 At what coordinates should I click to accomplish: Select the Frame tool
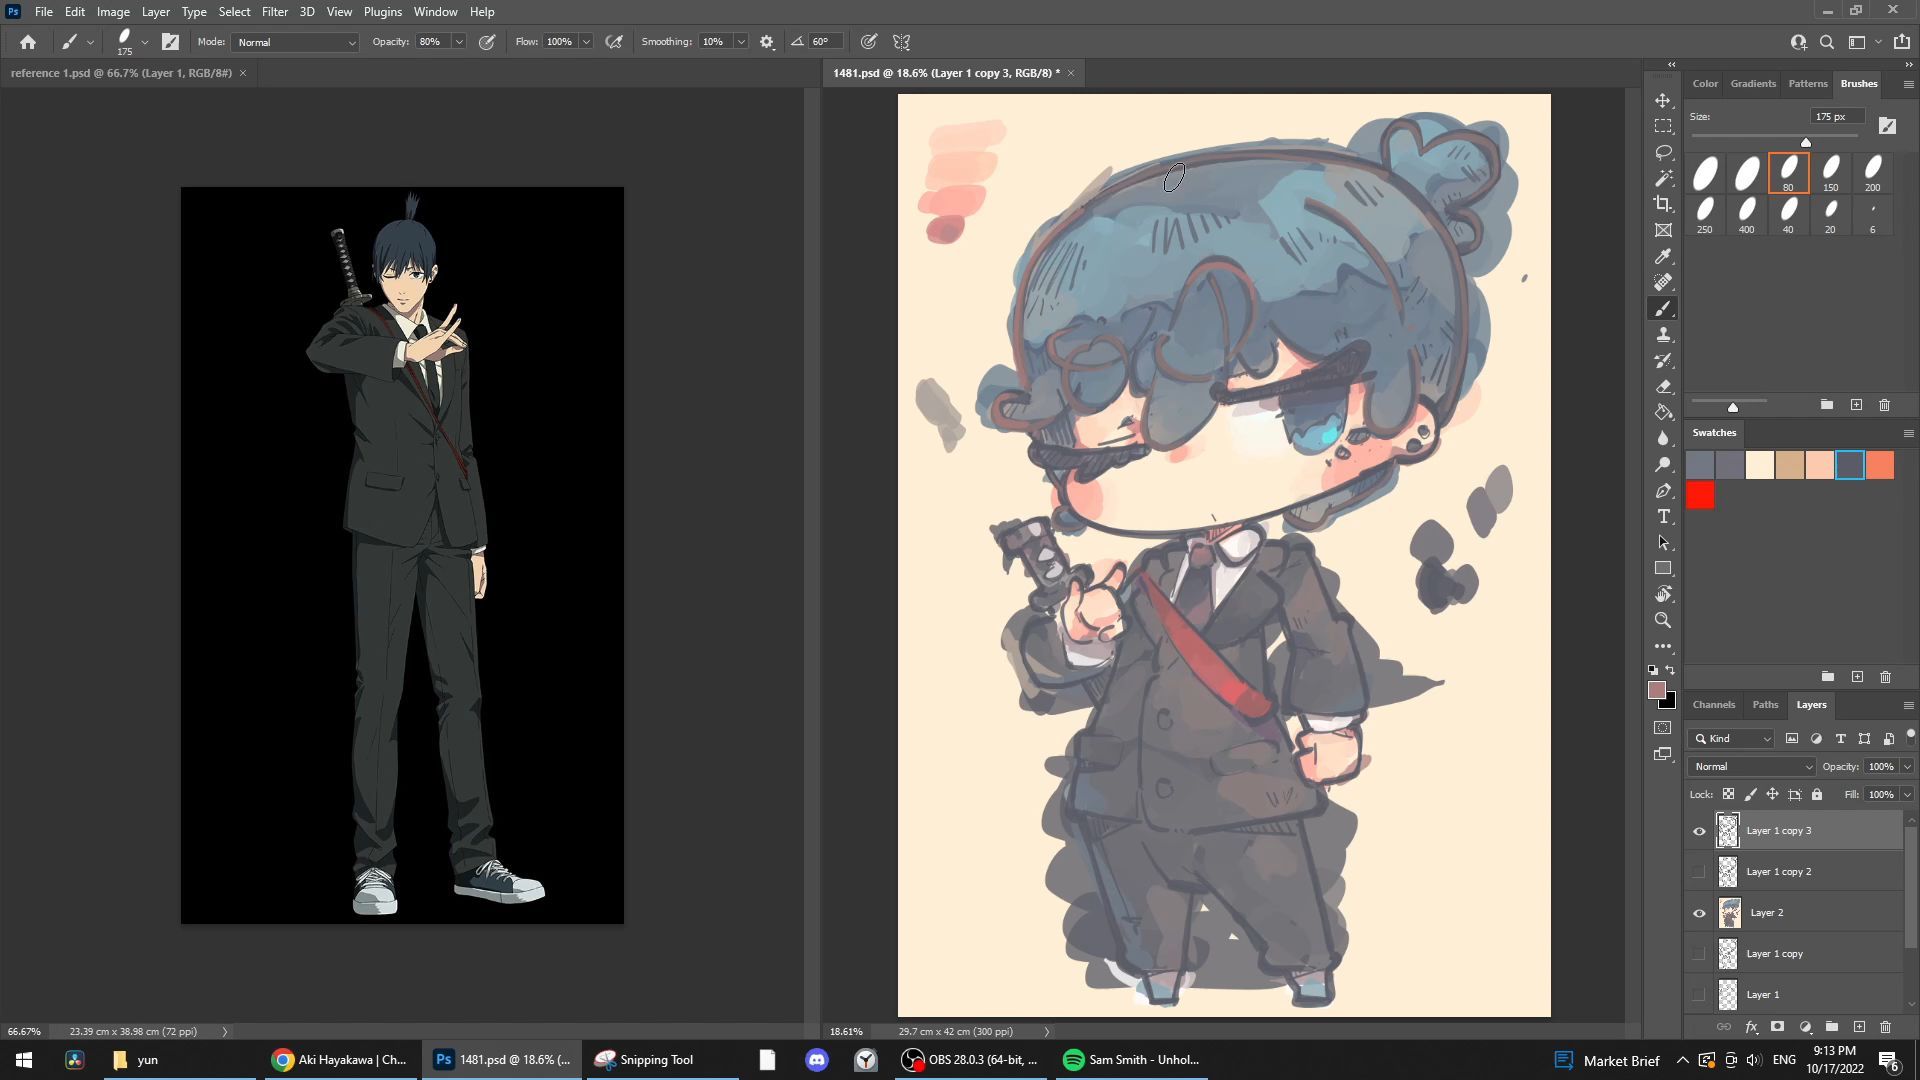1663,231
